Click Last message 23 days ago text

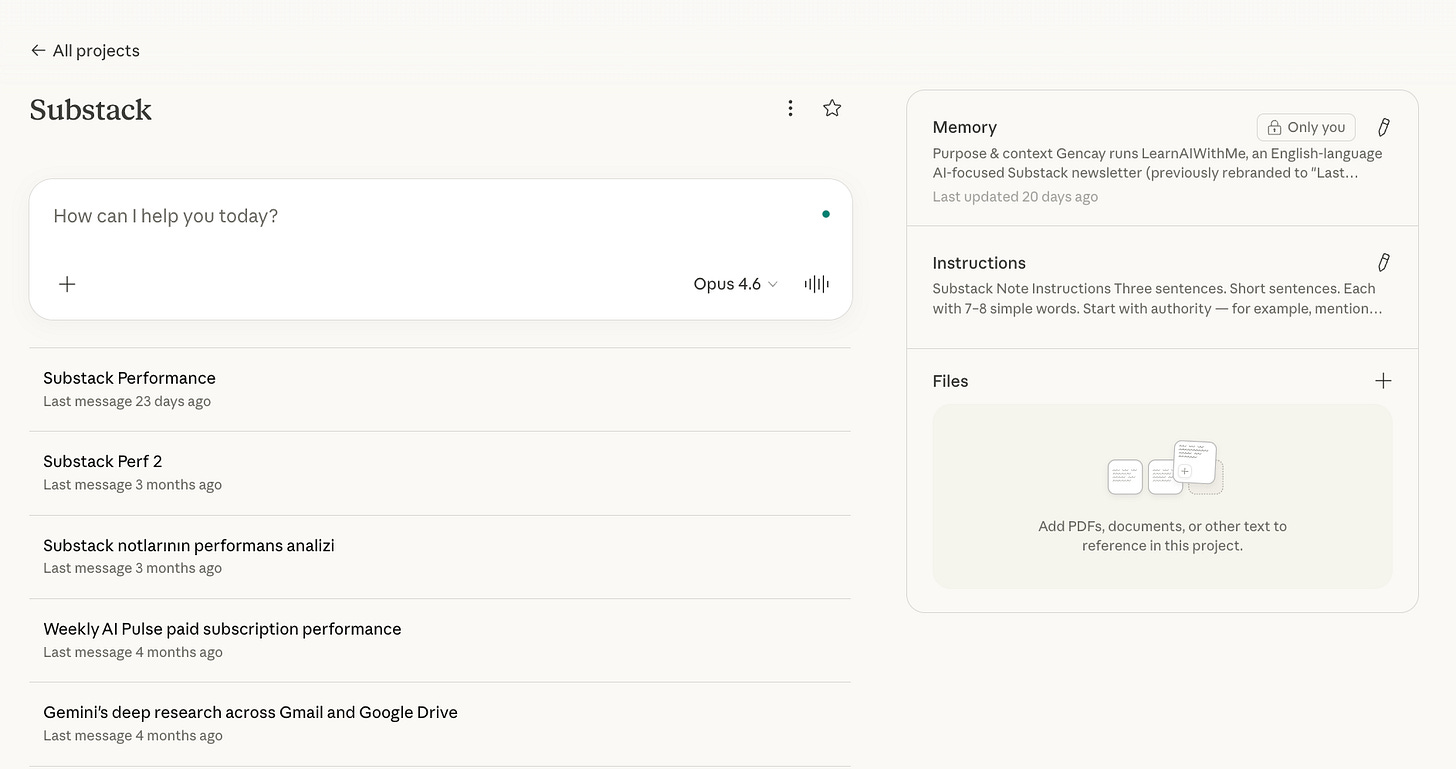[x=127, y=401]
